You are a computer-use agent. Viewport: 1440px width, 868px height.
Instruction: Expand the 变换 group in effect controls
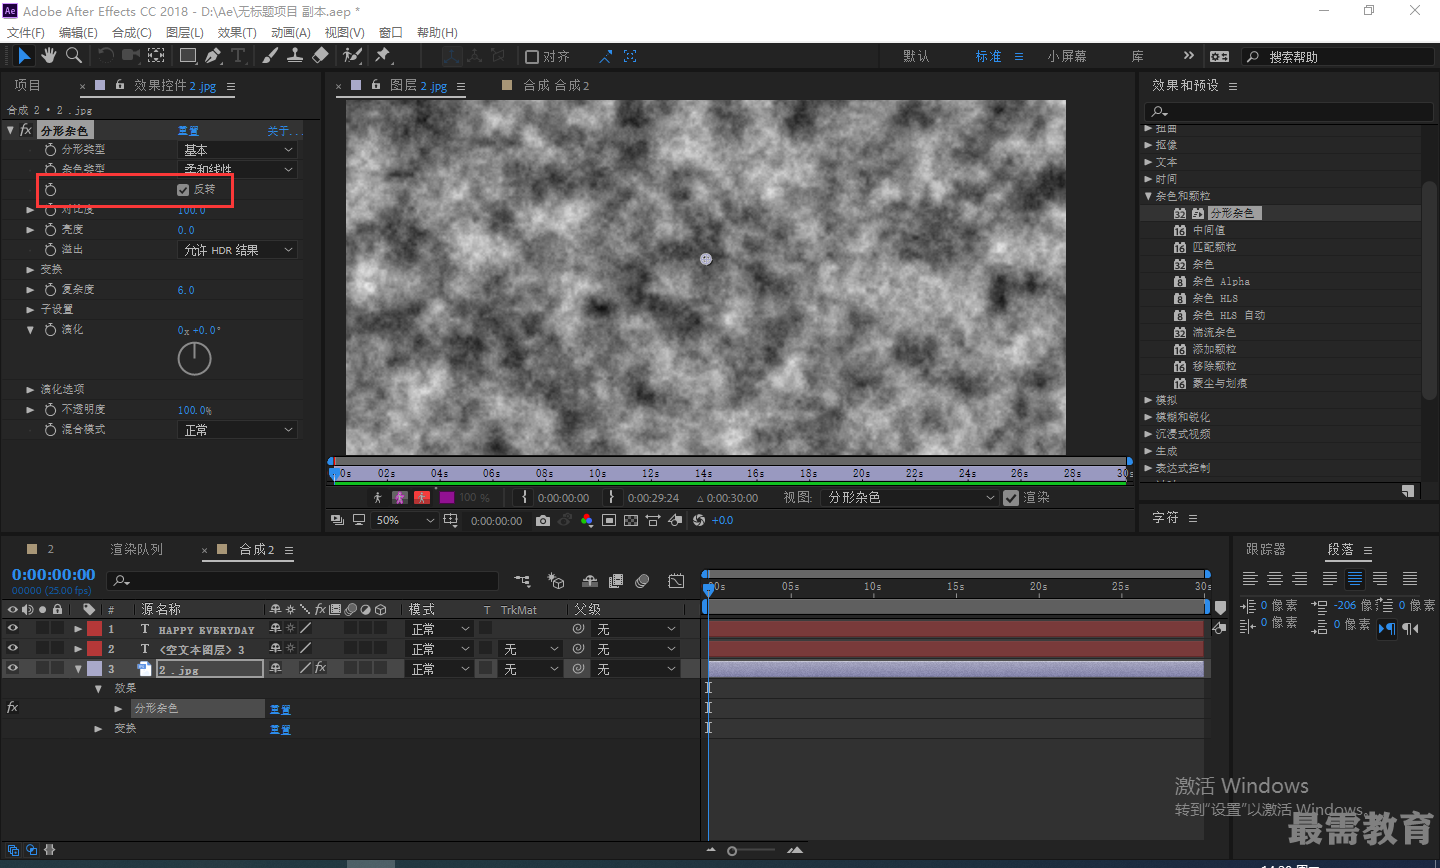click(x=30, y=269)
